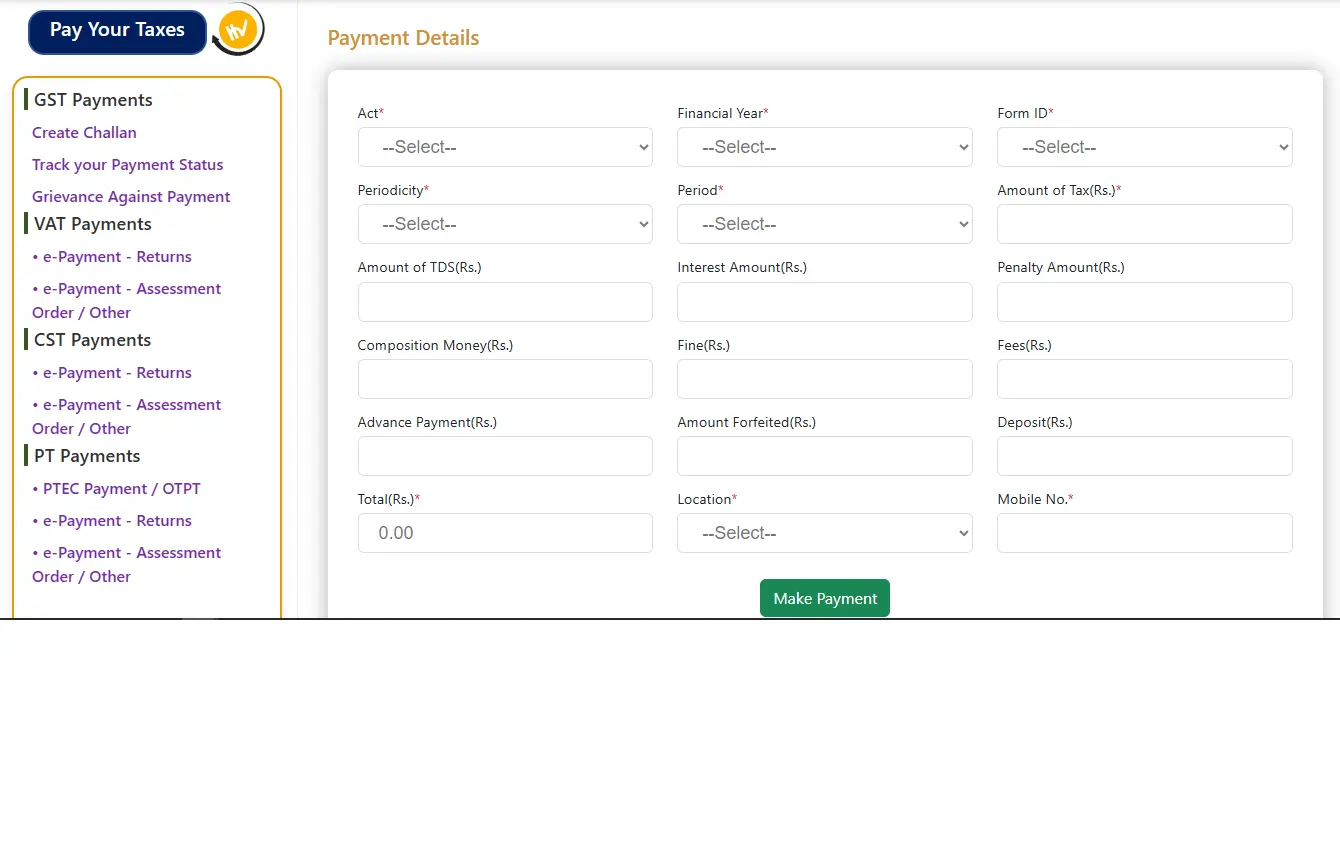Click Track your Payment Status

point(127,164)
